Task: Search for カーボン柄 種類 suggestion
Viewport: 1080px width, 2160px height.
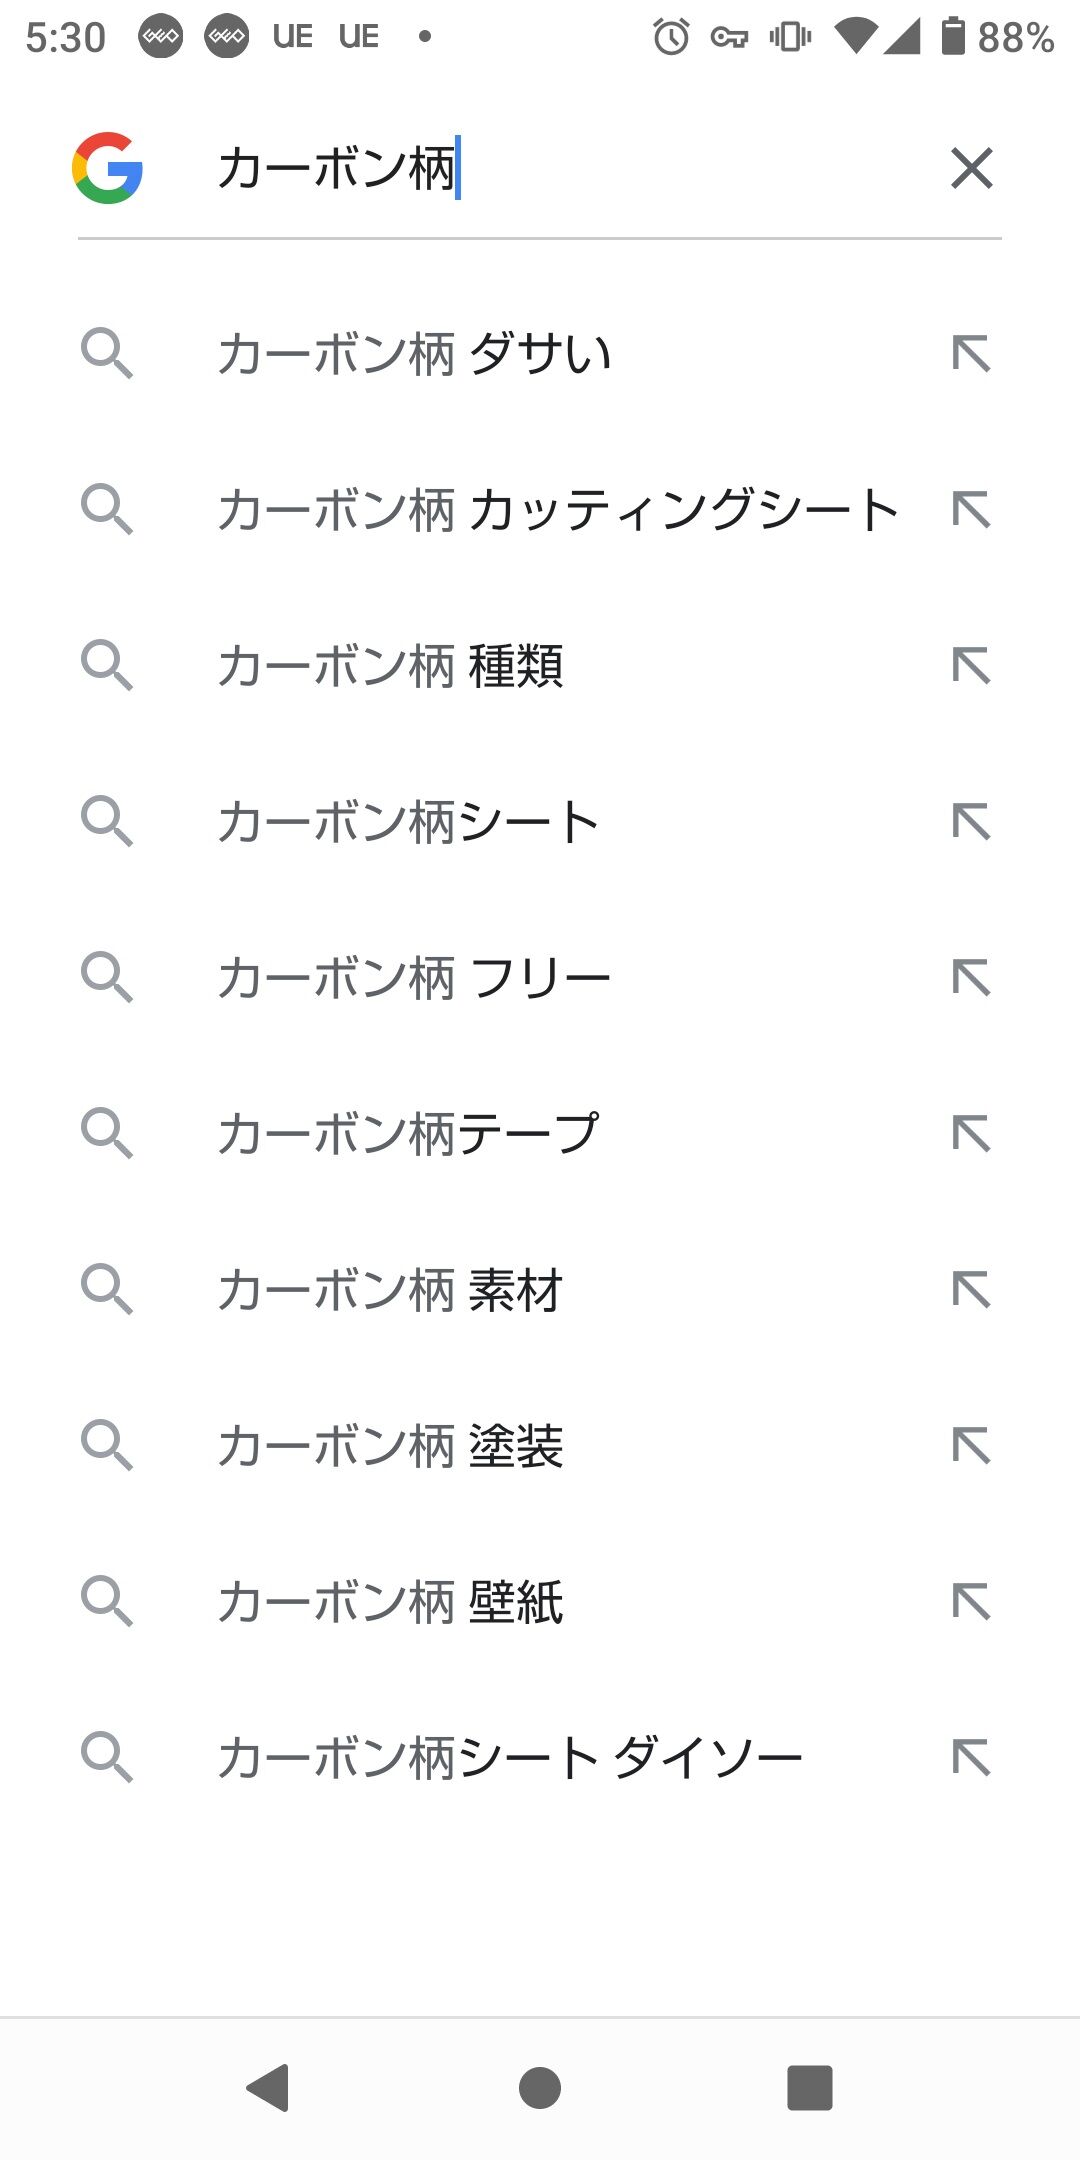Action: [390, 666]
